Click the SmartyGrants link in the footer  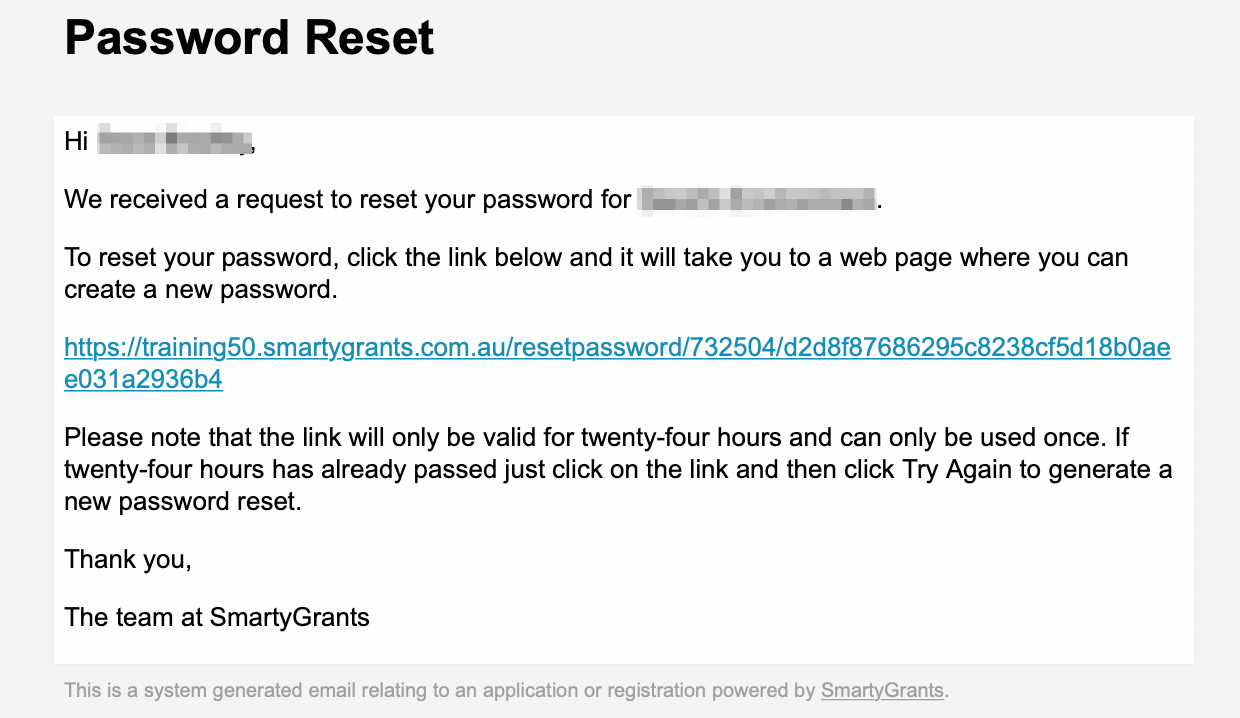point(882,690)
